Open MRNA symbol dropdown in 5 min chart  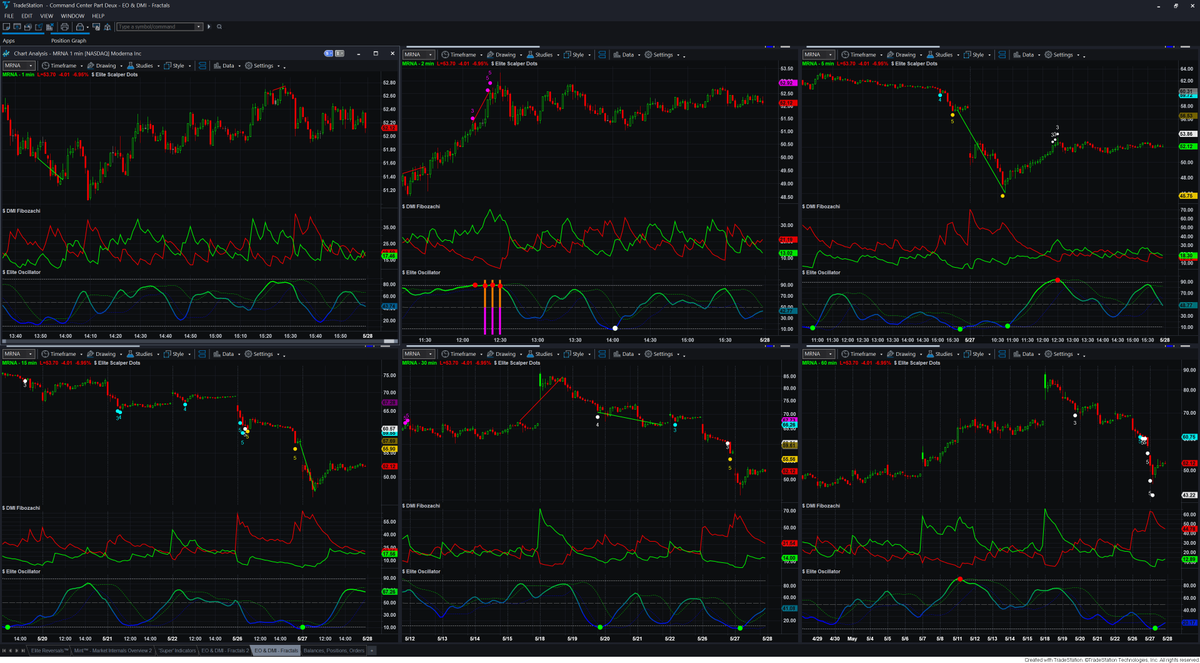(832, 54)
